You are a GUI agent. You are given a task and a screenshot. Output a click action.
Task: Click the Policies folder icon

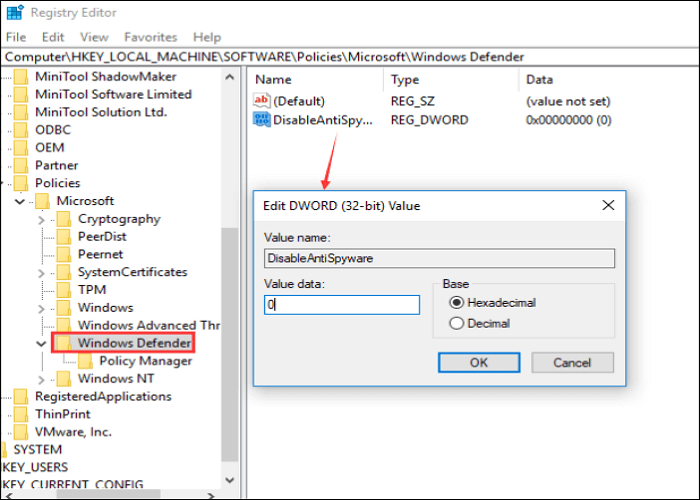[x=21, y=183]
